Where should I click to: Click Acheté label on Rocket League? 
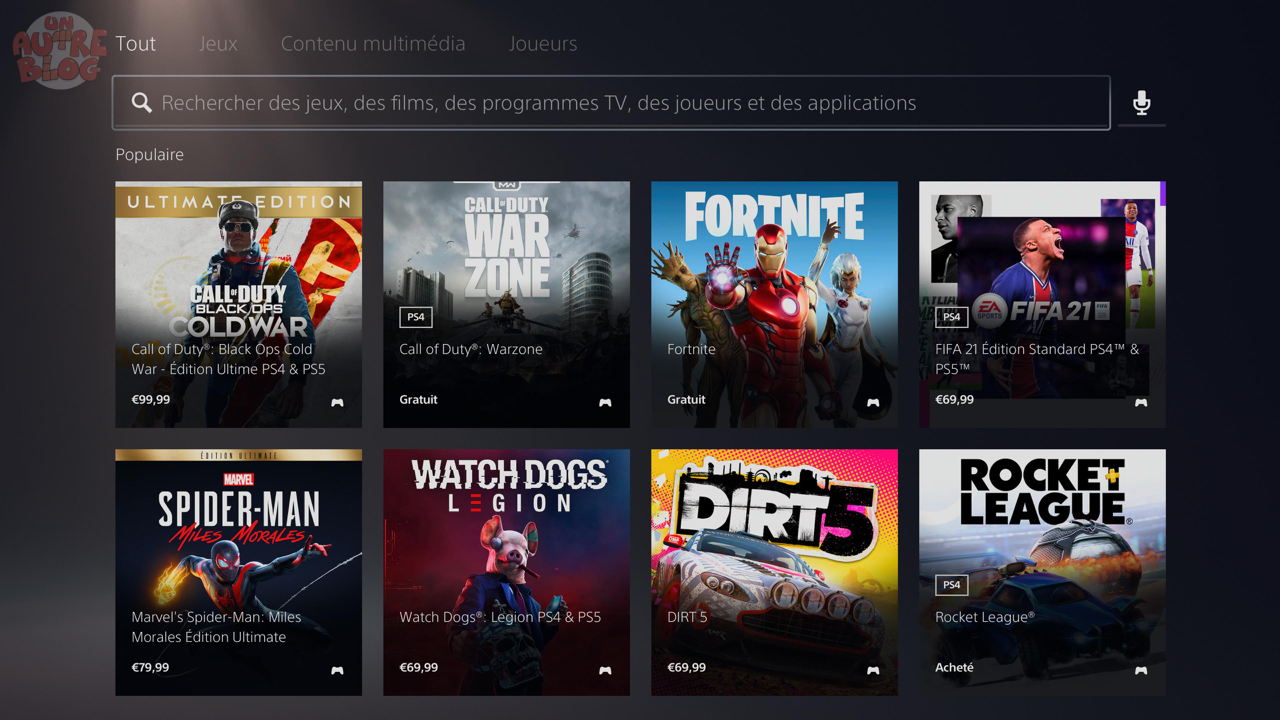tap(955, 668)
